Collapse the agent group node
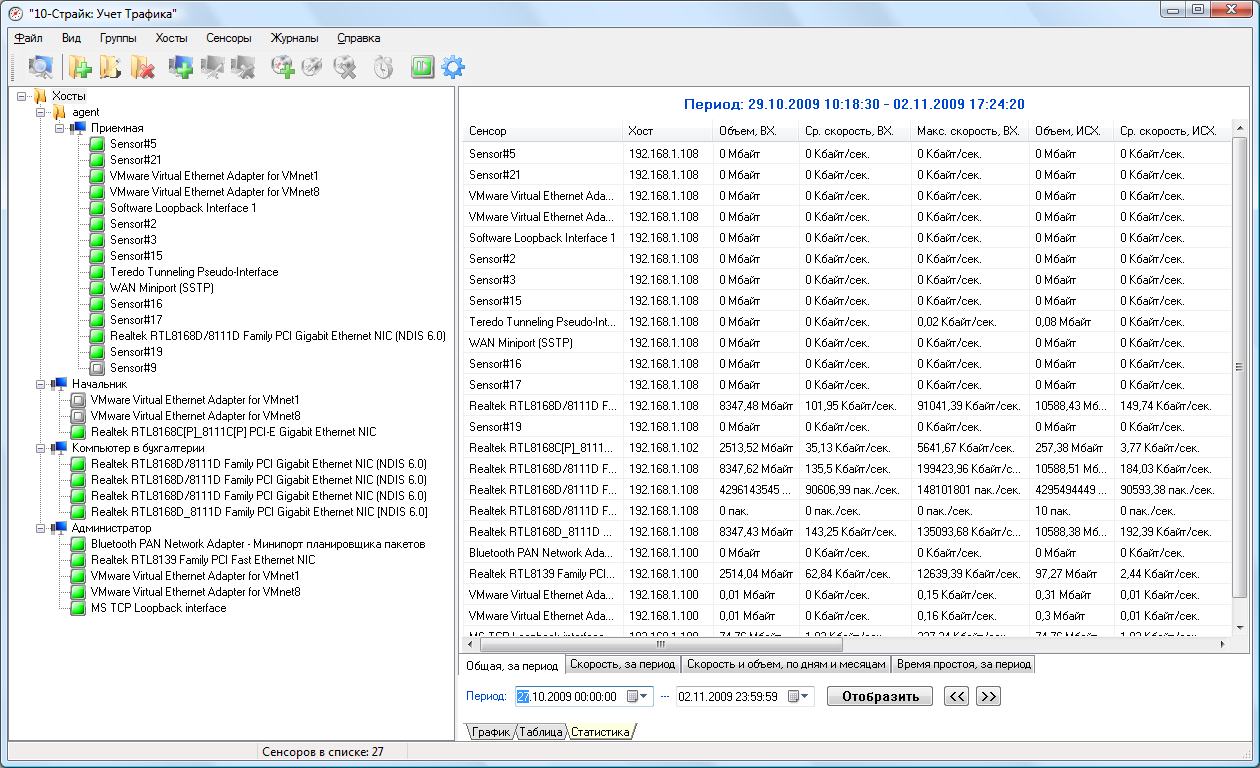Image resolution: width=1260 pixels, height=768 pixels. (41, 112)
